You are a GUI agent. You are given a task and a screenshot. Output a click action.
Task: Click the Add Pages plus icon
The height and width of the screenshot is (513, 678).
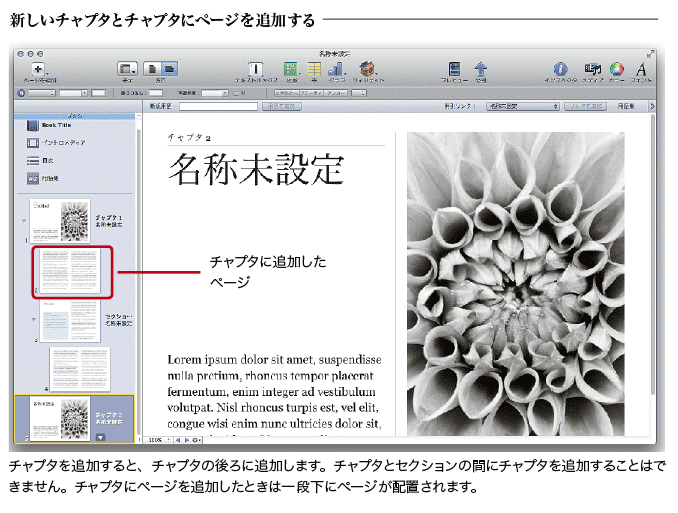point(38,69)
